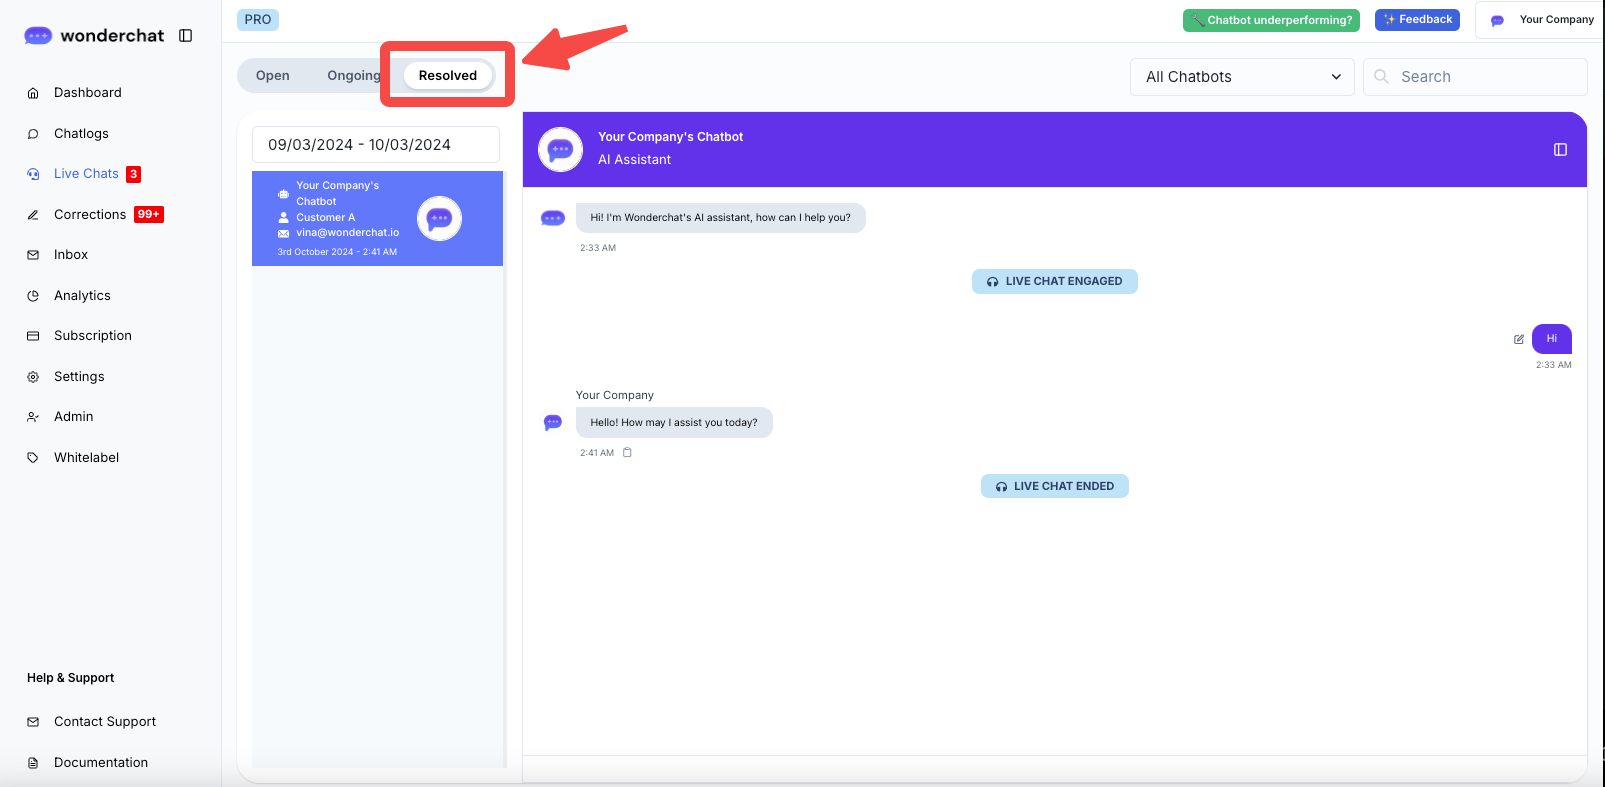Switch to the Open chats tab

pos(272,76)
